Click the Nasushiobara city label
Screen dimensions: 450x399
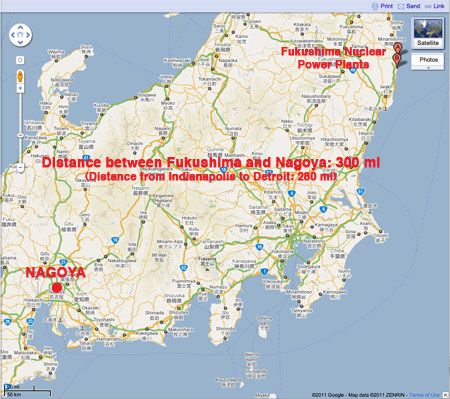(x=316, y=98)
